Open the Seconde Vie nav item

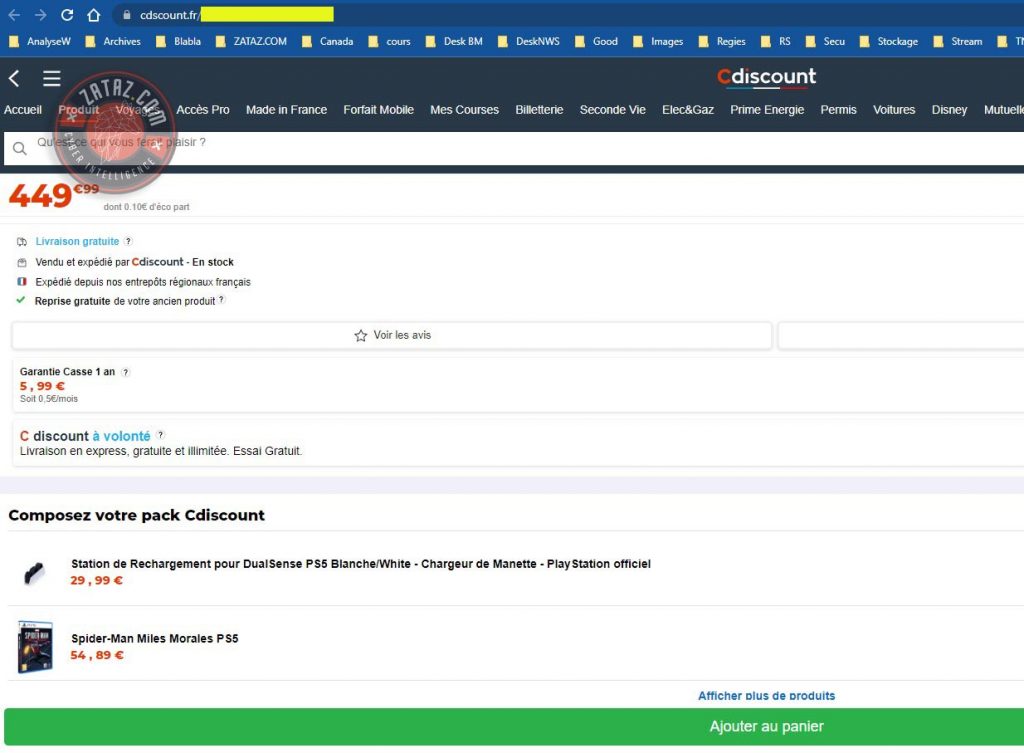[x=613, y=110]
